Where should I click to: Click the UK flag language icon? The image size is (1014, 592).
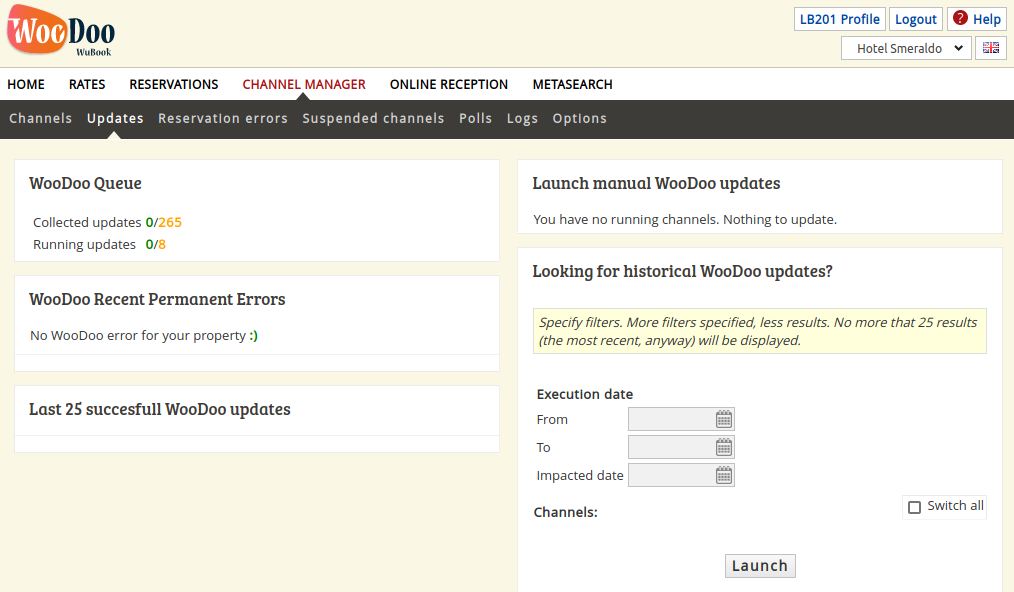[x=991, y=48]
